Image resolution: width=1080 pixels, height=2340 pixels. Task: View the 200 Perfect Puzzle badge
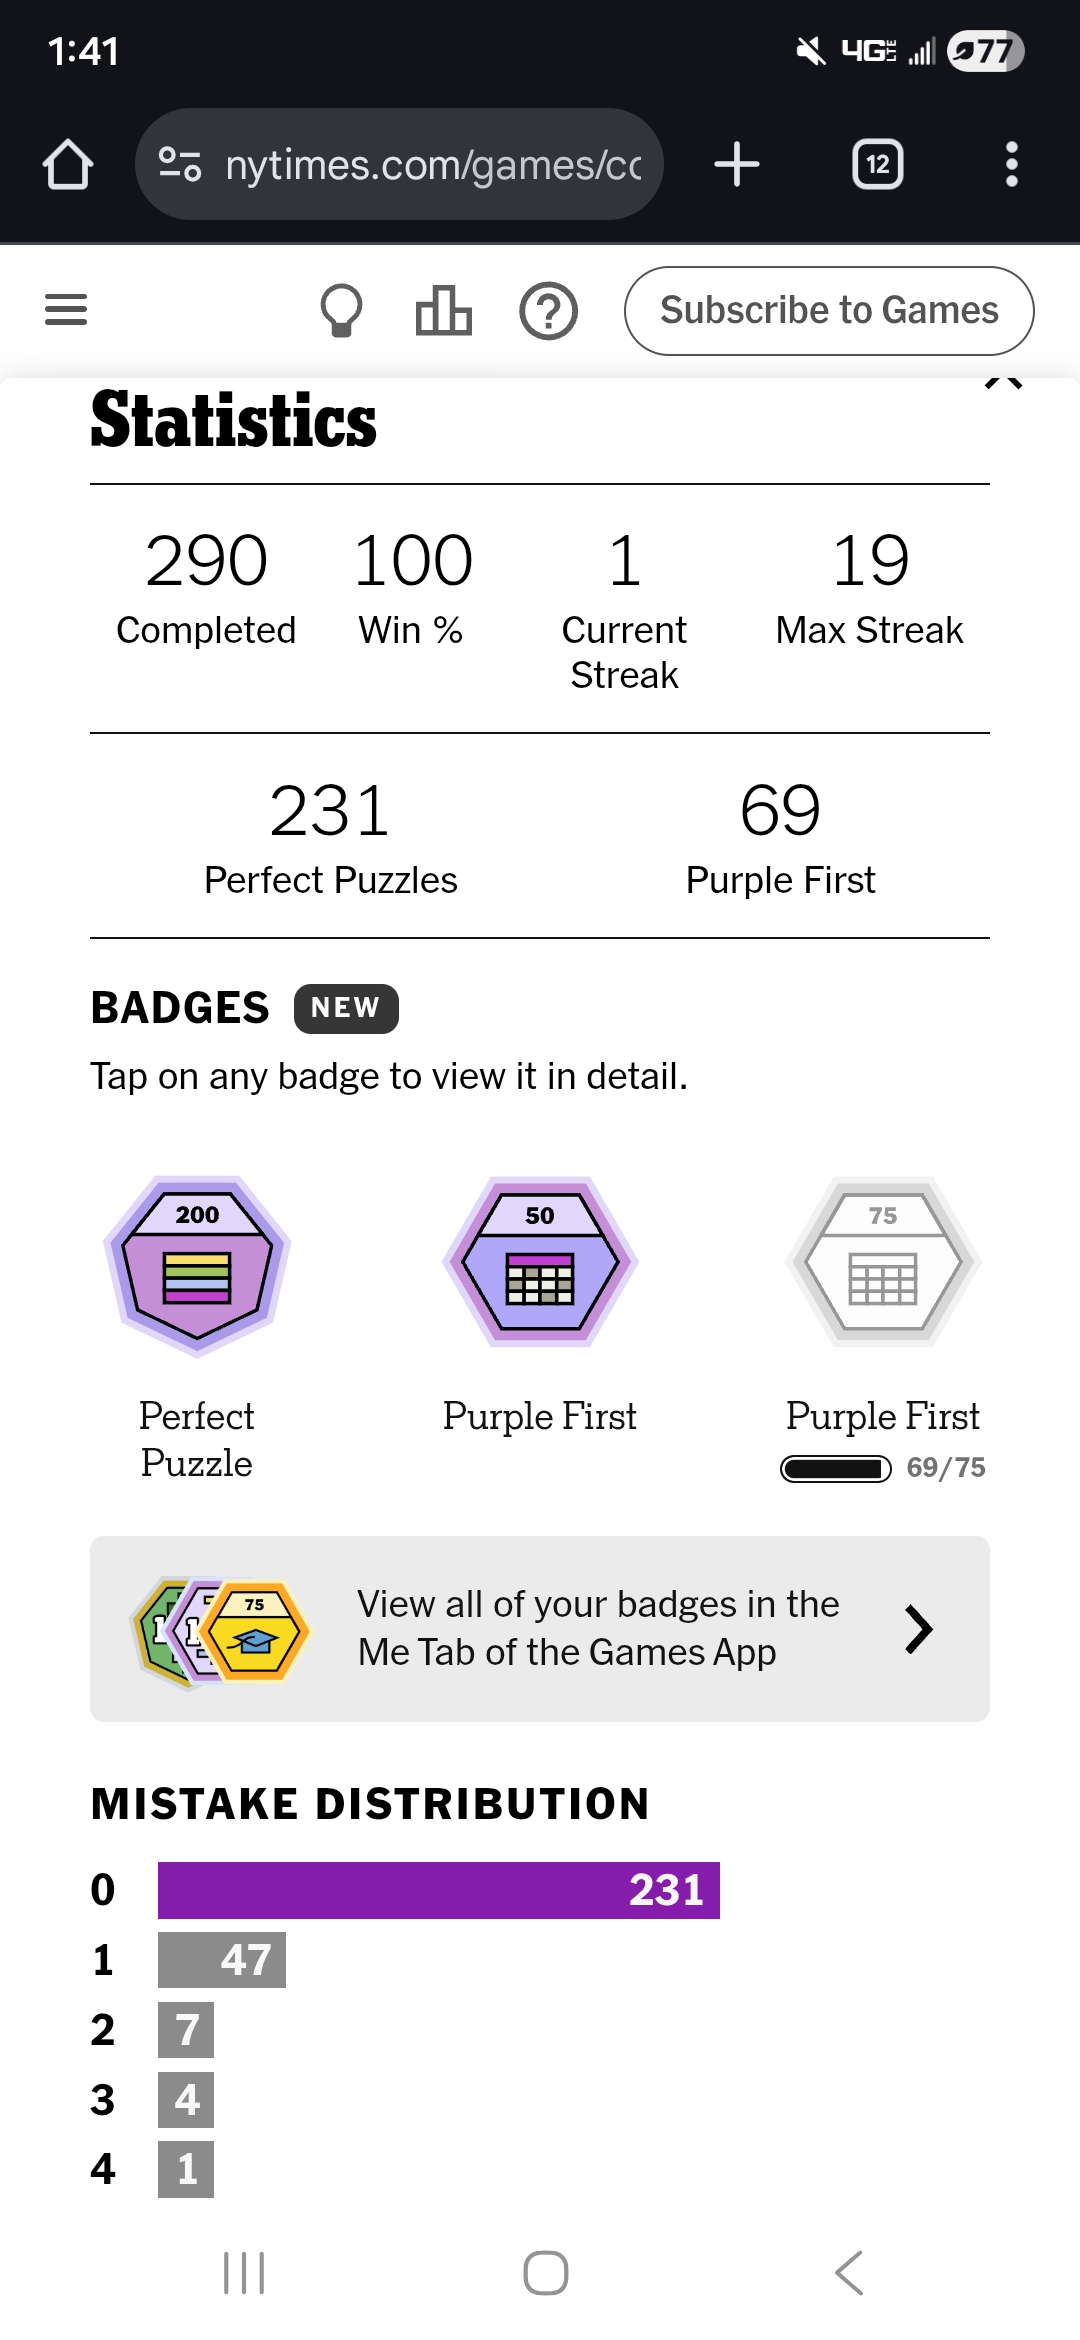[x=197, y=1264]
